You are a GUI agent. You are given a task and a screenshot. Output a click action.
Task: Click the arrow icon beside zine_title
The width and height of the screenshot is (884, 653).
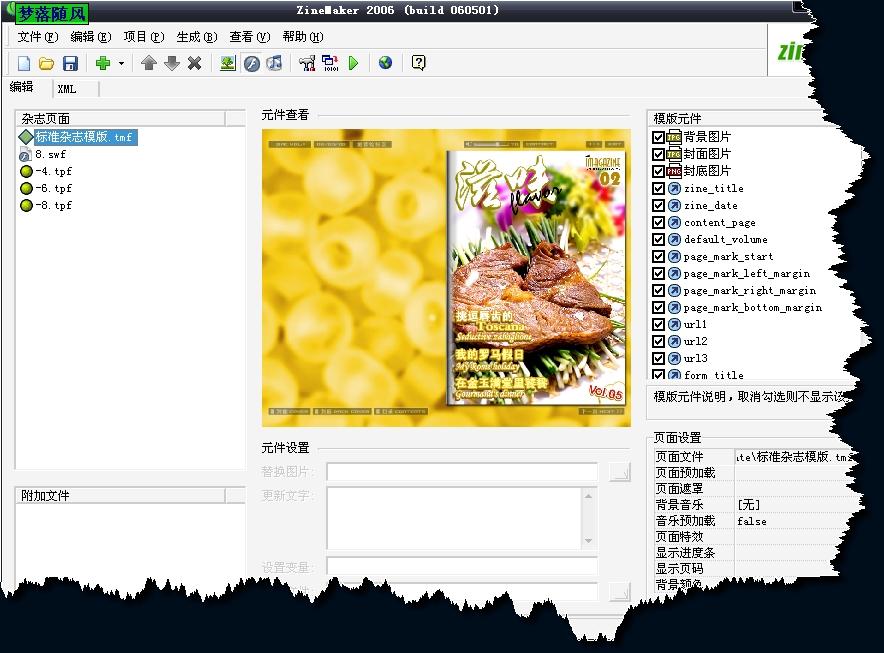(674, 188)
